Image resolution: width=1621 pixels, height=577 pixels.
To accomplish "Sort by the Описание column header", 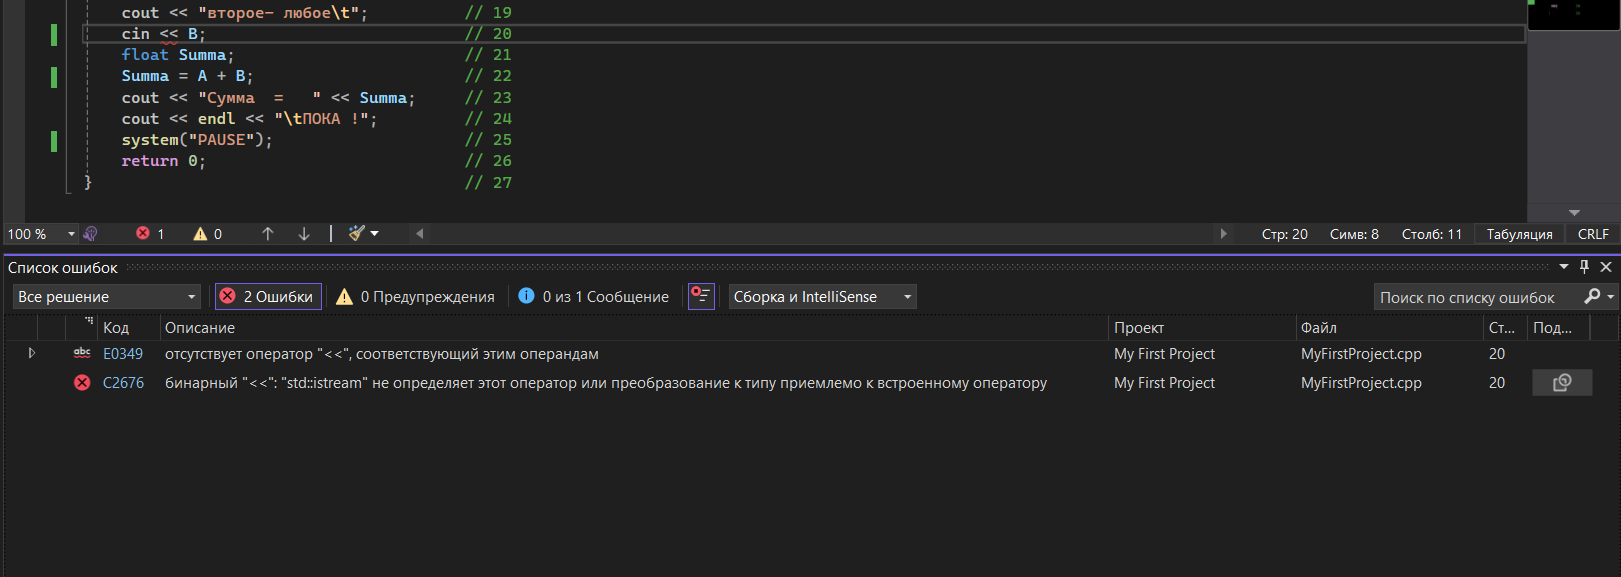I will (200, 327).
